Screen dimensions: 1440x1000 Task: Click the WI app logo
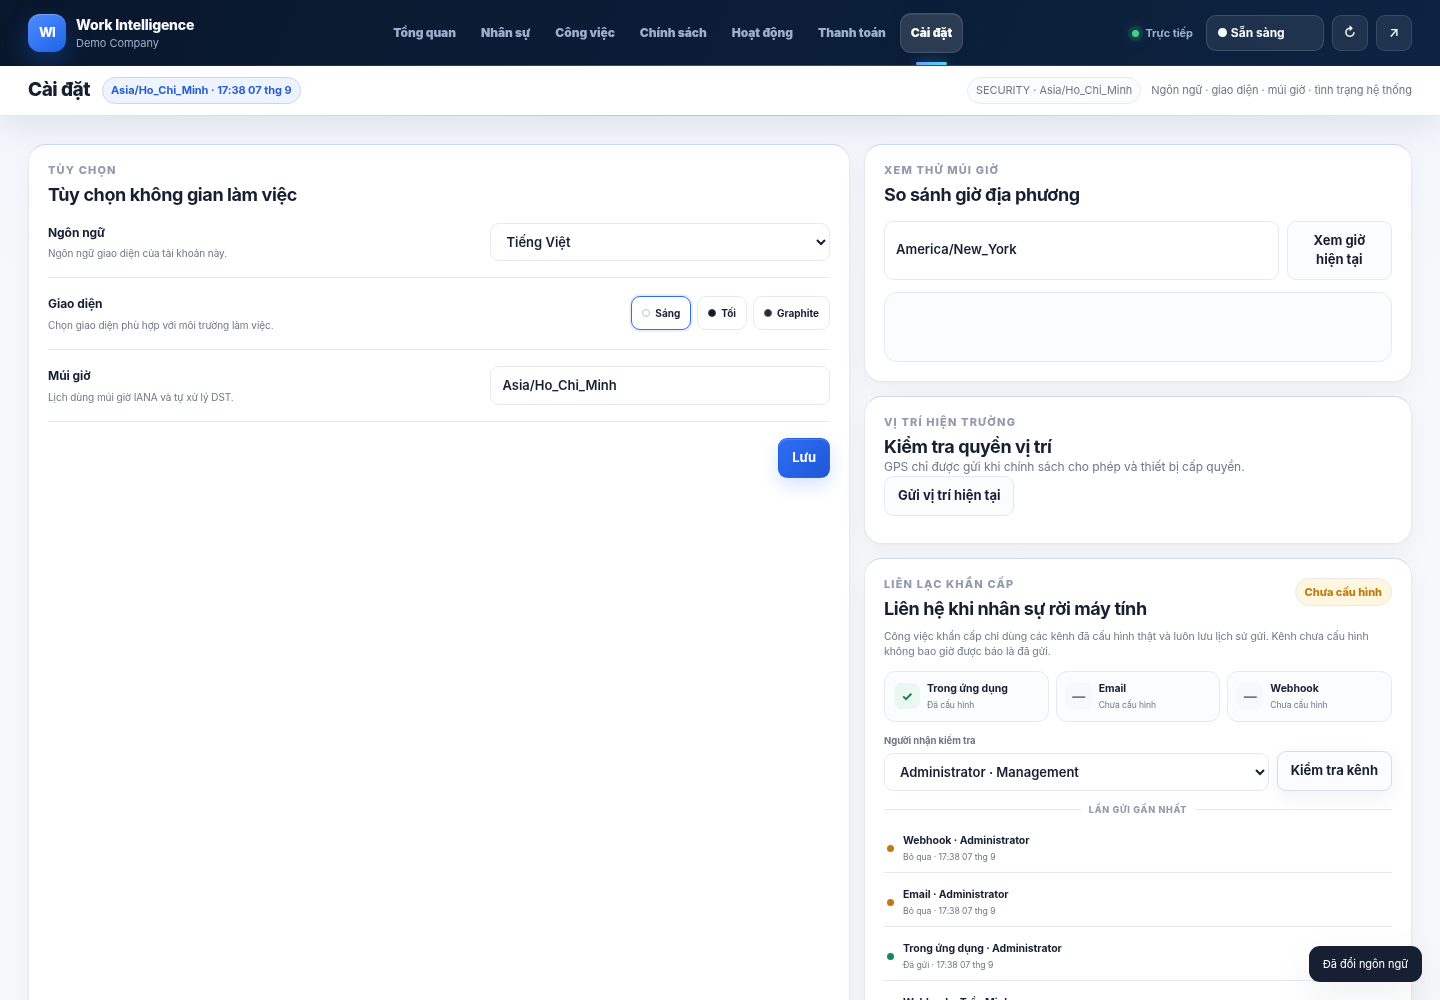click(x=47, y=33)
